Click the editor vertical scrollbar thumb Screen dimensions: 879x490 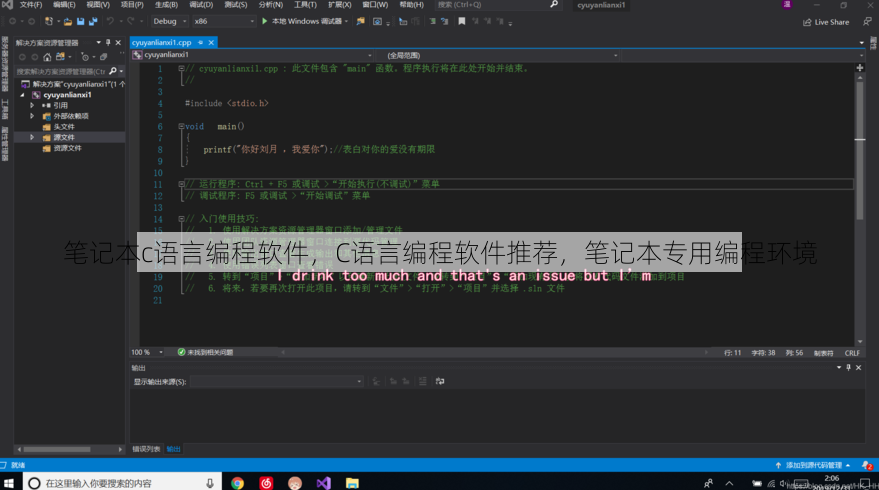(859, 151)
